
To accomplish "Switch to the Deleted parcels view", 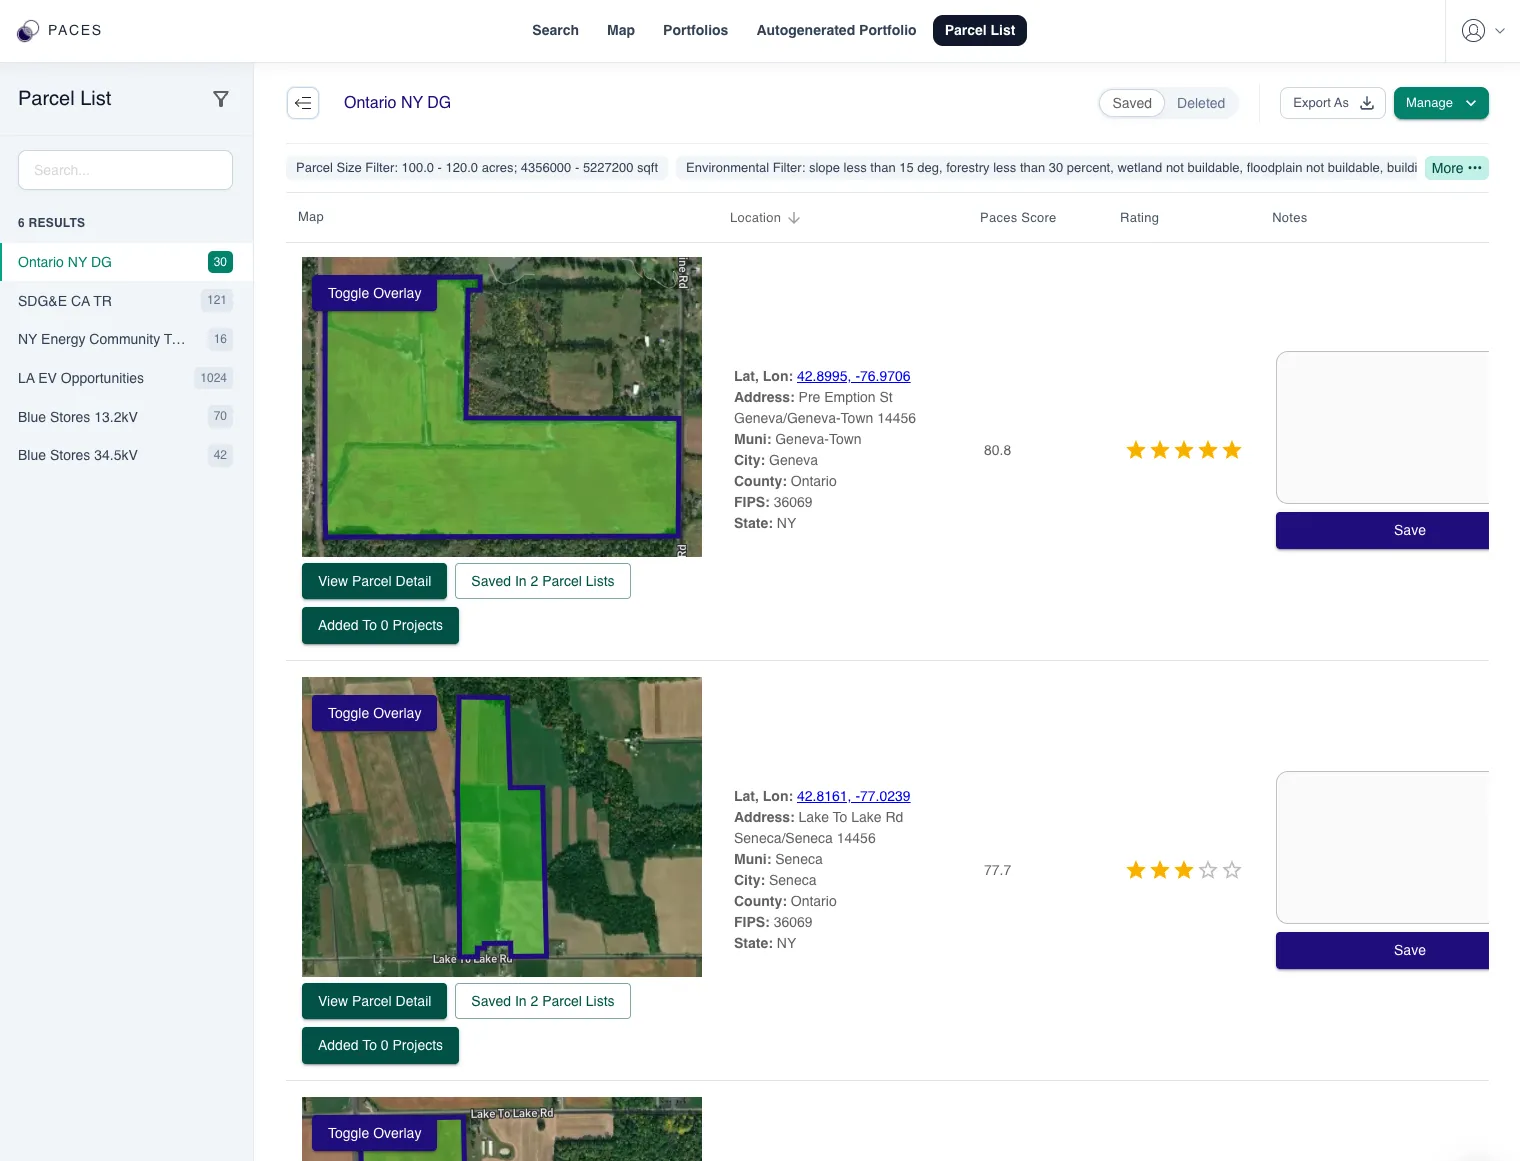I will coord(1200,103).
